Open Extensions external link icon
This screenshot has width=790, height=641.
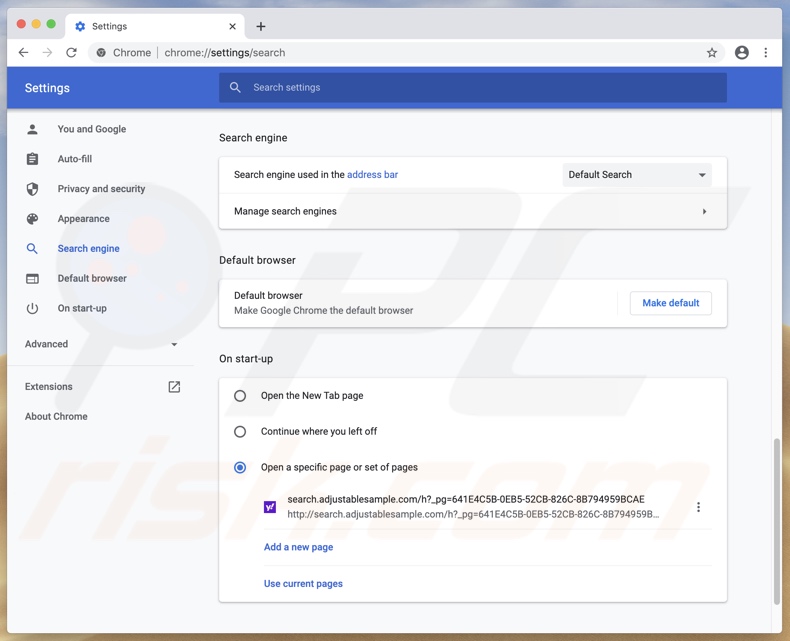174,387
